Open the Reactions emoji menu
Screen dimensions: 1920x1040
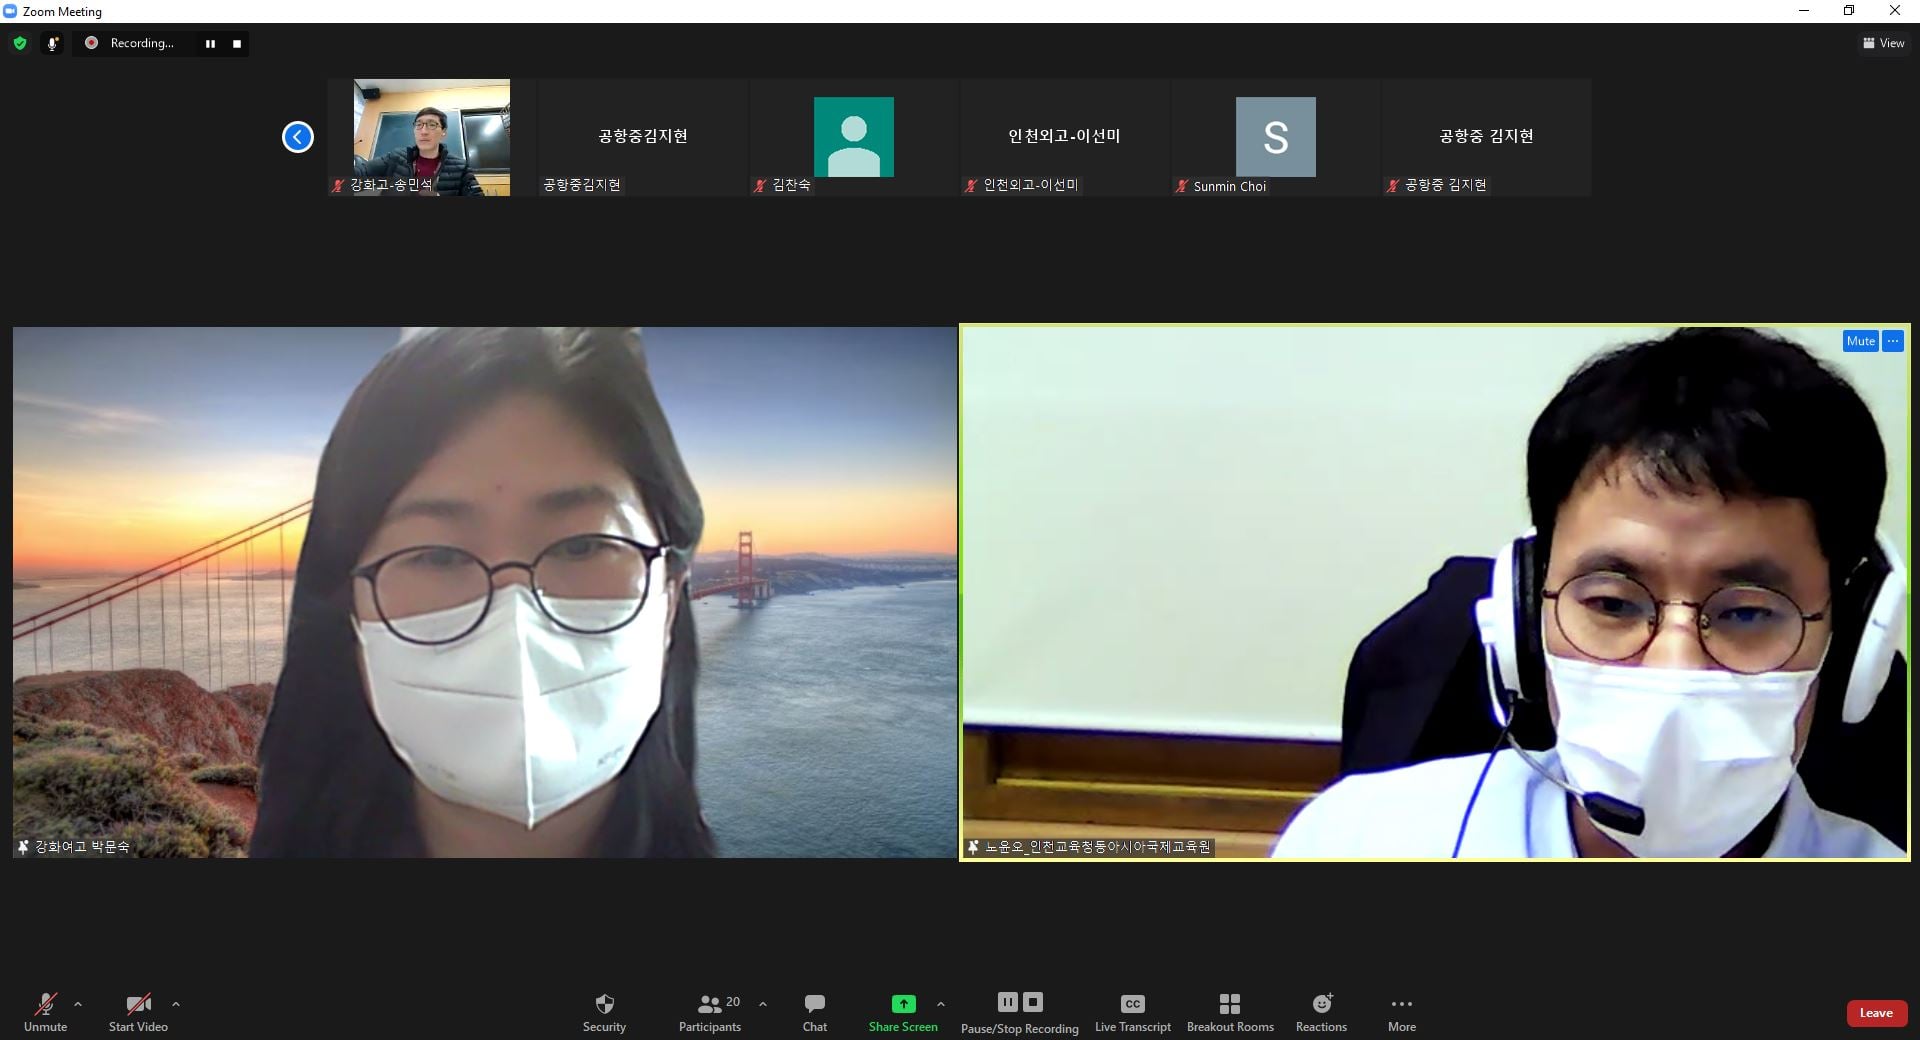click(x=1321, y=1004)
